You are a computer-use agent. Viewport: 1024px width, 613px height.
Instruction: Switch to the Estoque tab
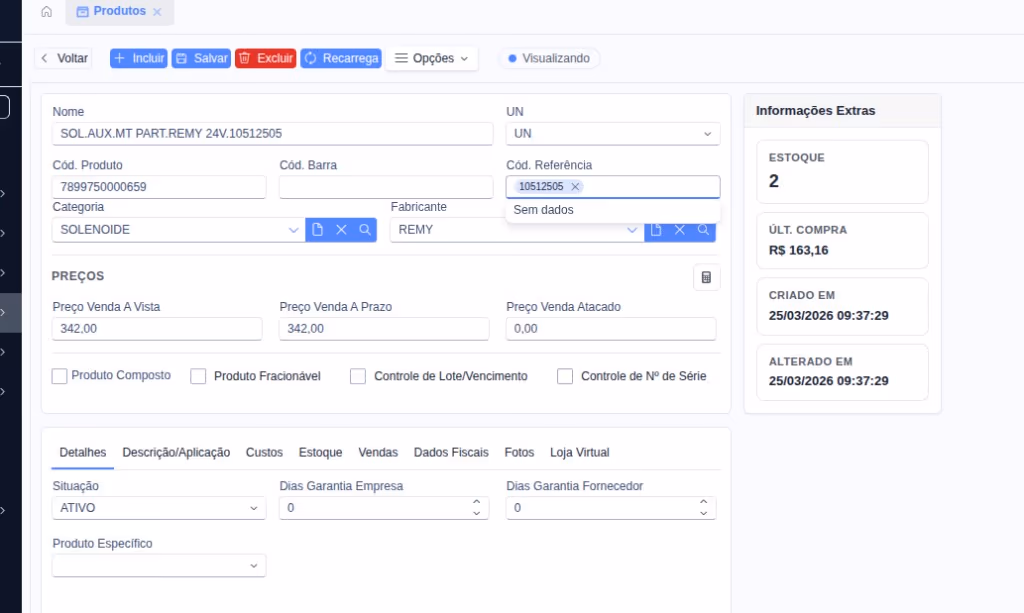[x=321, y=452]
